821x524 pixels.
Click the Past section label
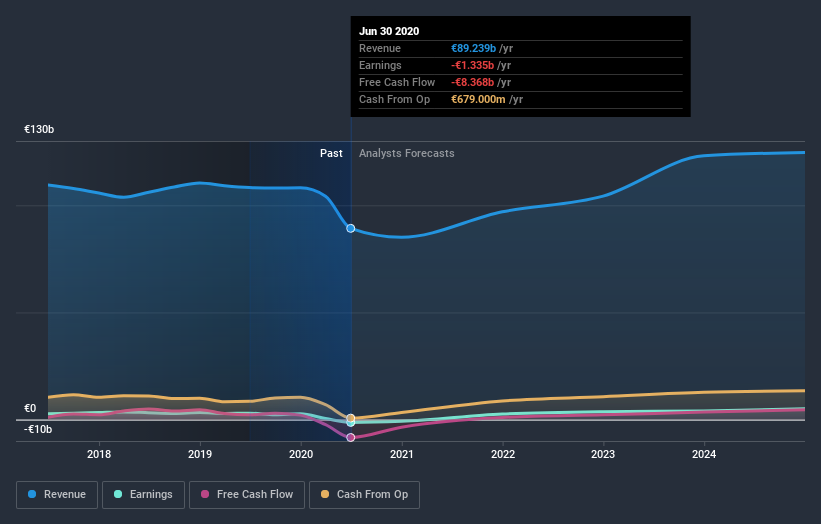tap(331, 153)
